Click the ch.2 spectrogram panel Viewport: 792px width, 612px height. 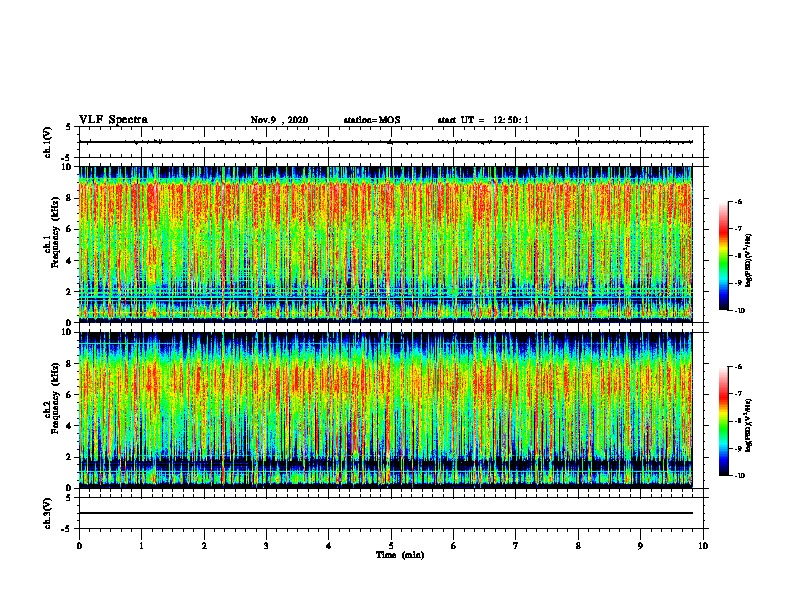[x=385, y=410]
